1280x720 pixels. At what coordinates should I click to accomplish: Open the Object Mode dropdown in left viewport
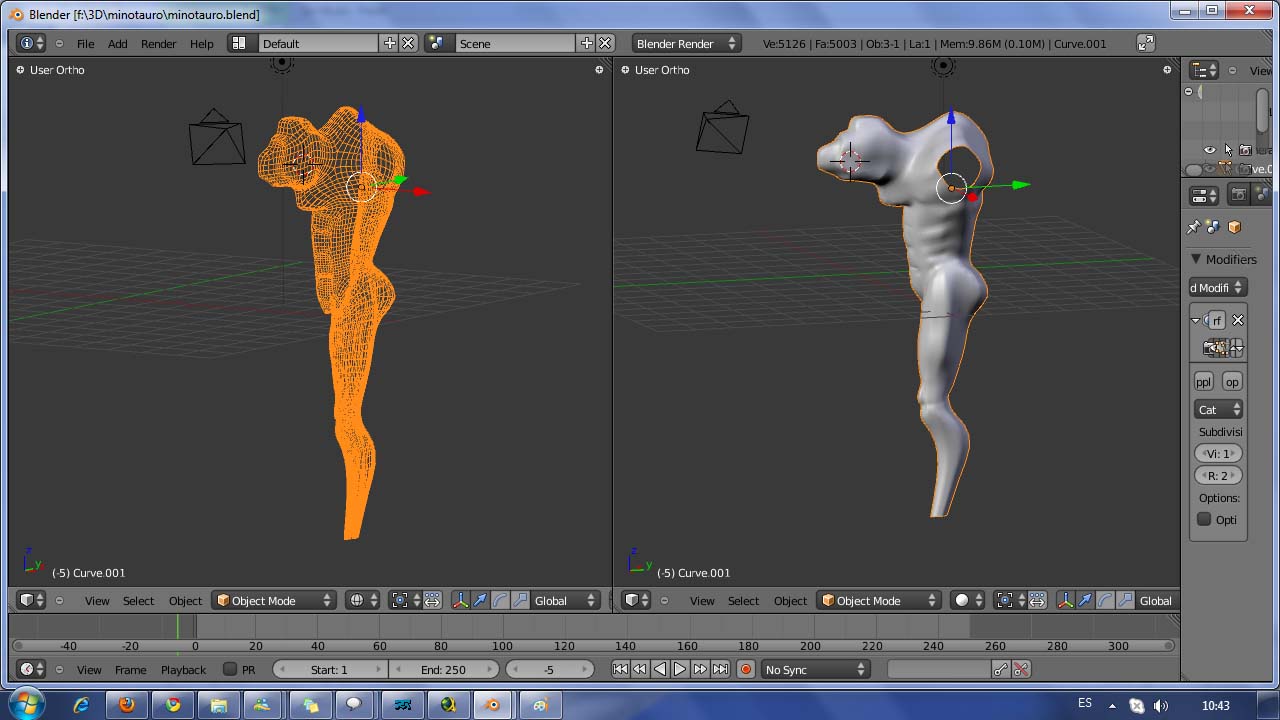pyautogui.click(x=274, y=601)
